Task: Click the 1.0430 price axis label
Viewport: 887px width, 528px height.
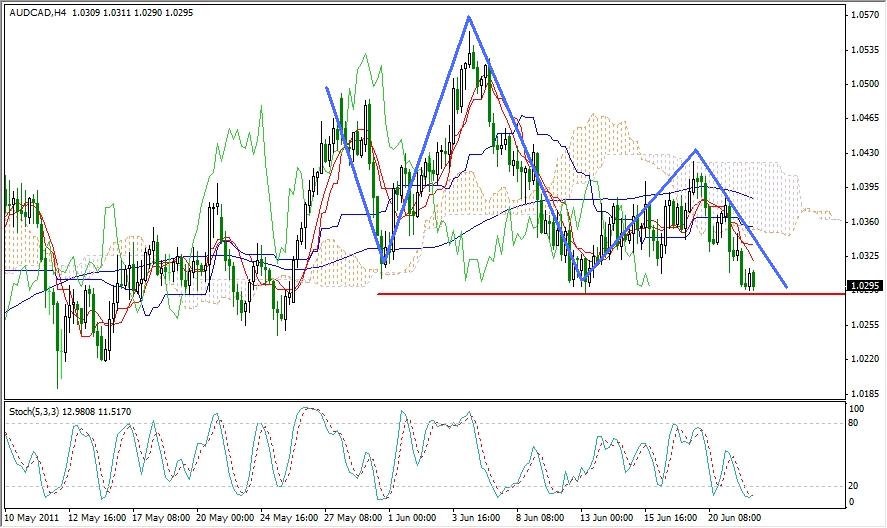Action: click(864, 153)
